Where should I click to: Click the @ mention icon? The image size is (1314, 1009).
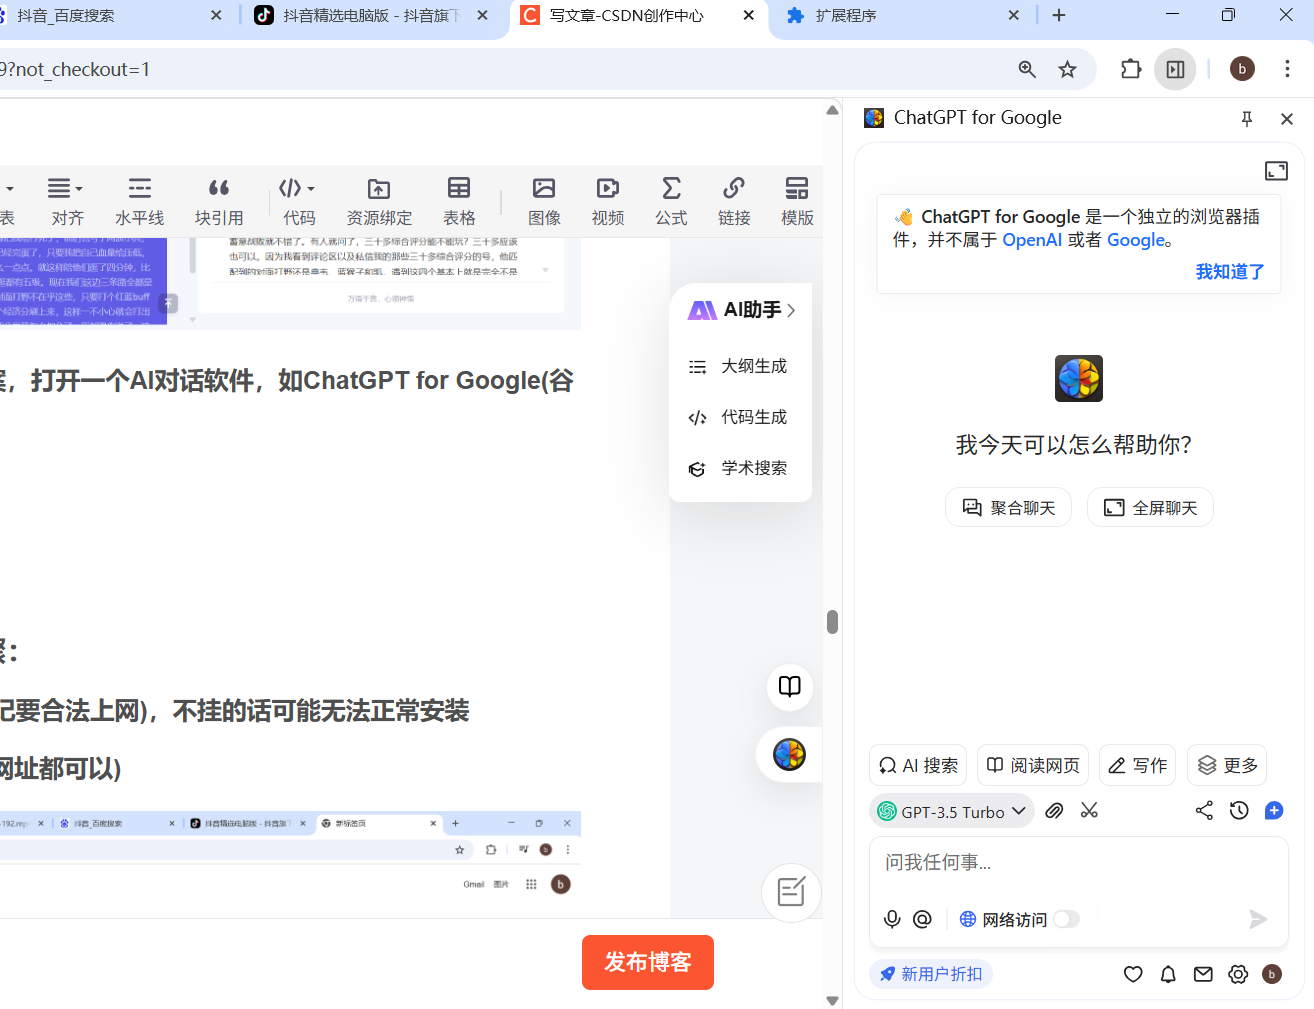pos(922,919)
